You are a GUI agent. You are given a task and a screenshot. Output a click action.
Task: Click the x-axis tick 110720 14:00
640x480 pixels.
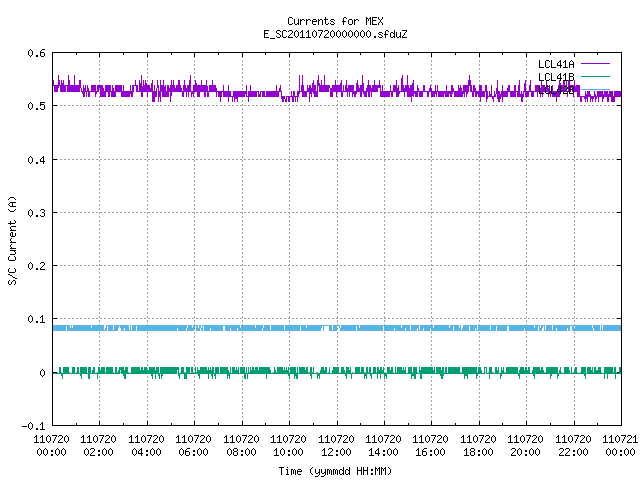coord(383,446)
